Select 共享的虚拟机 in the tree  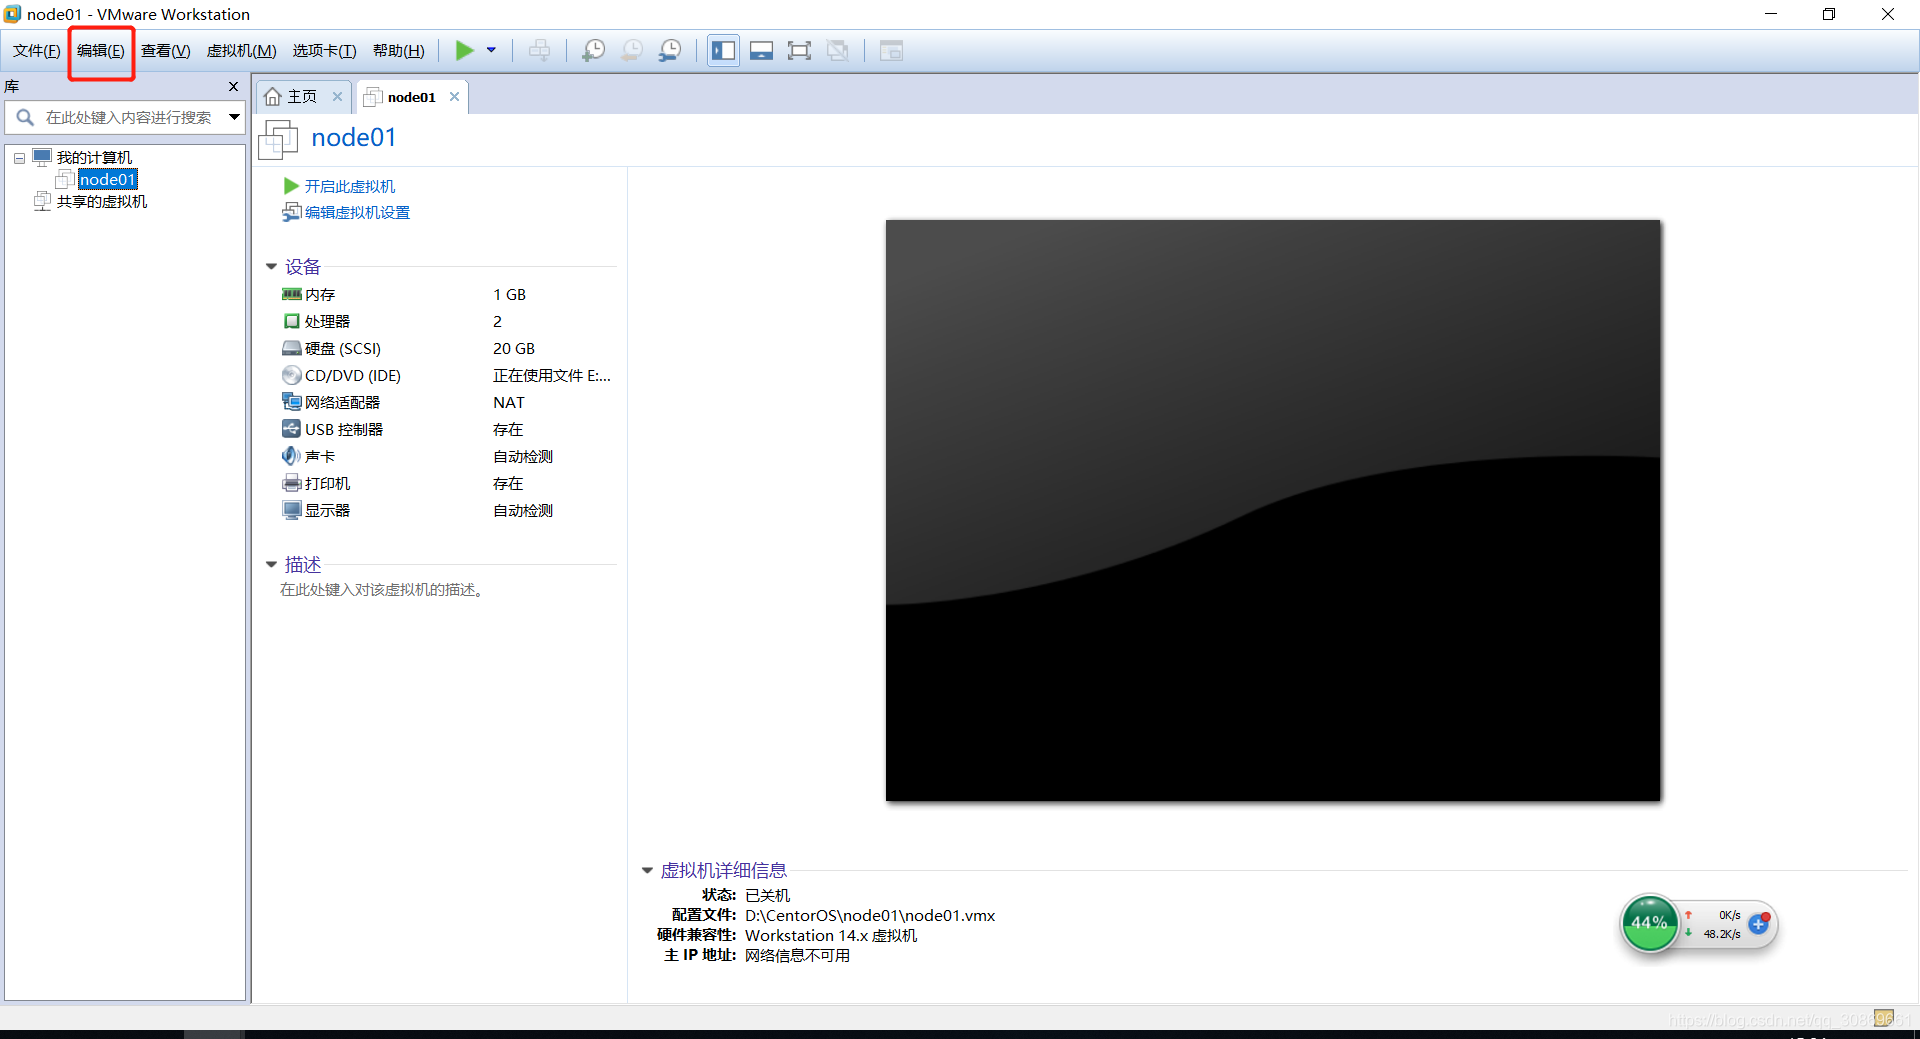(x=101, y=202)
